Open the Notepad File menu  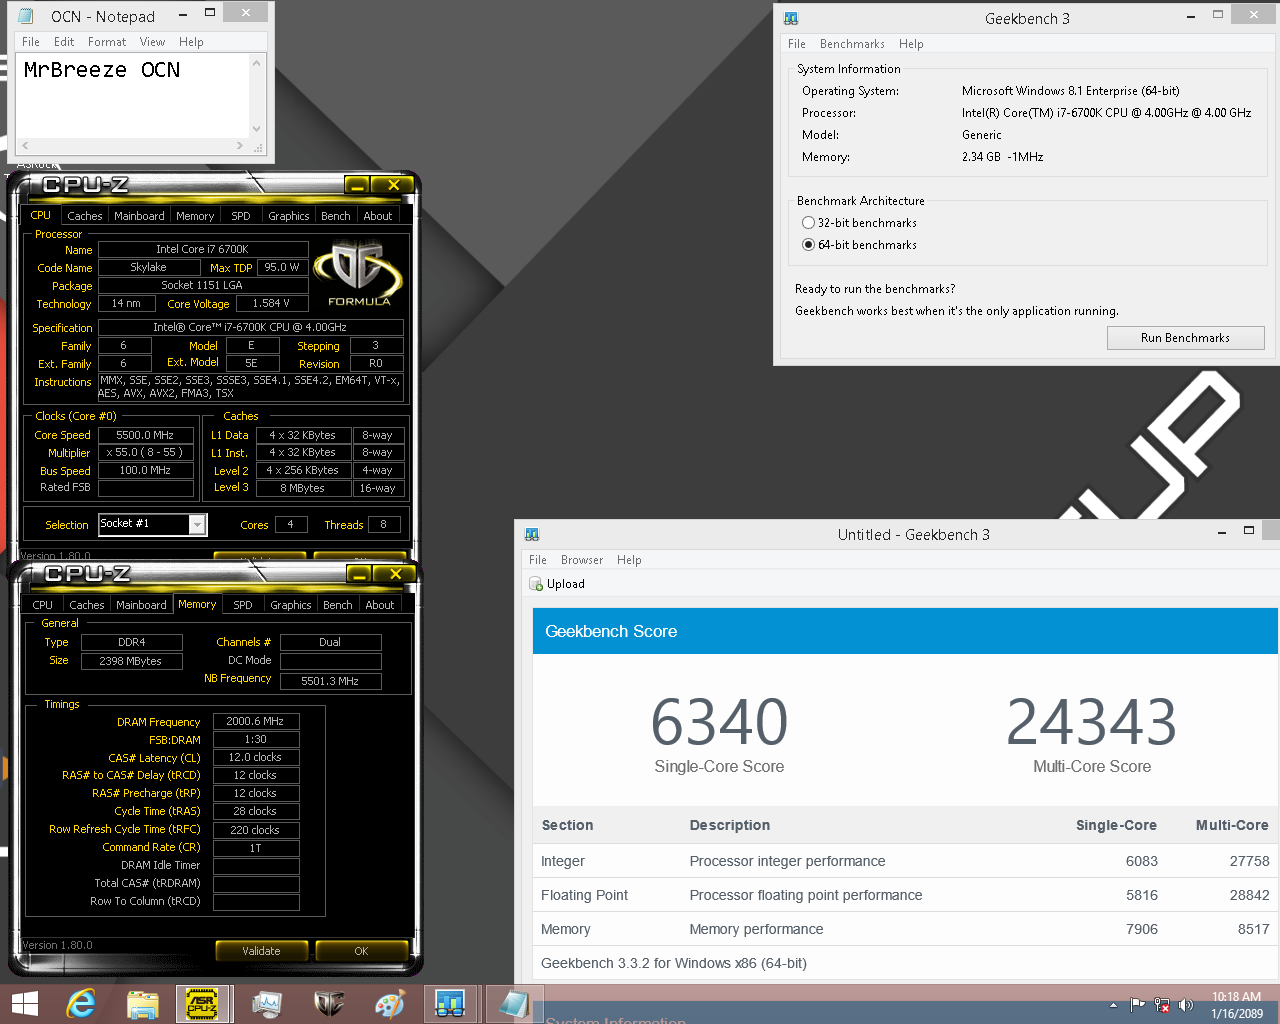[x=31, y=42]
